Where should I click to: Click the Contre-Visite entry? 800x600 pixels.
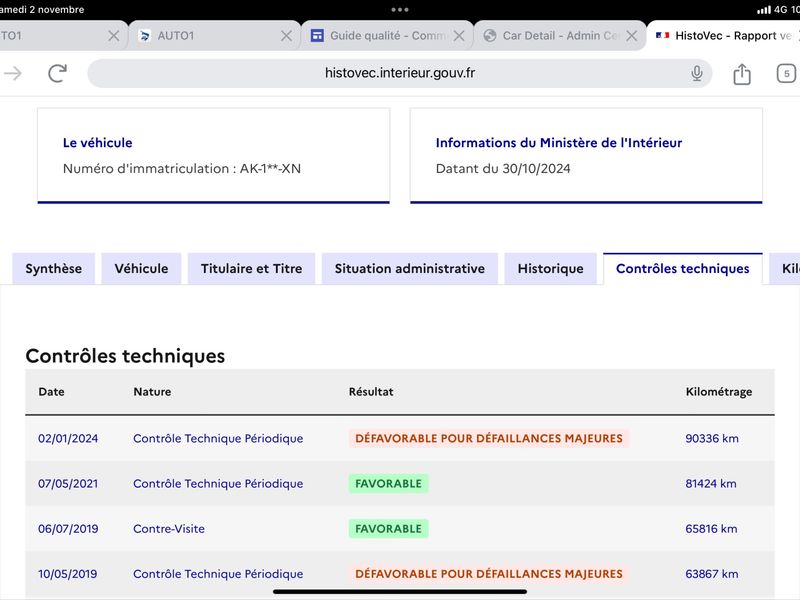point(169,529)
